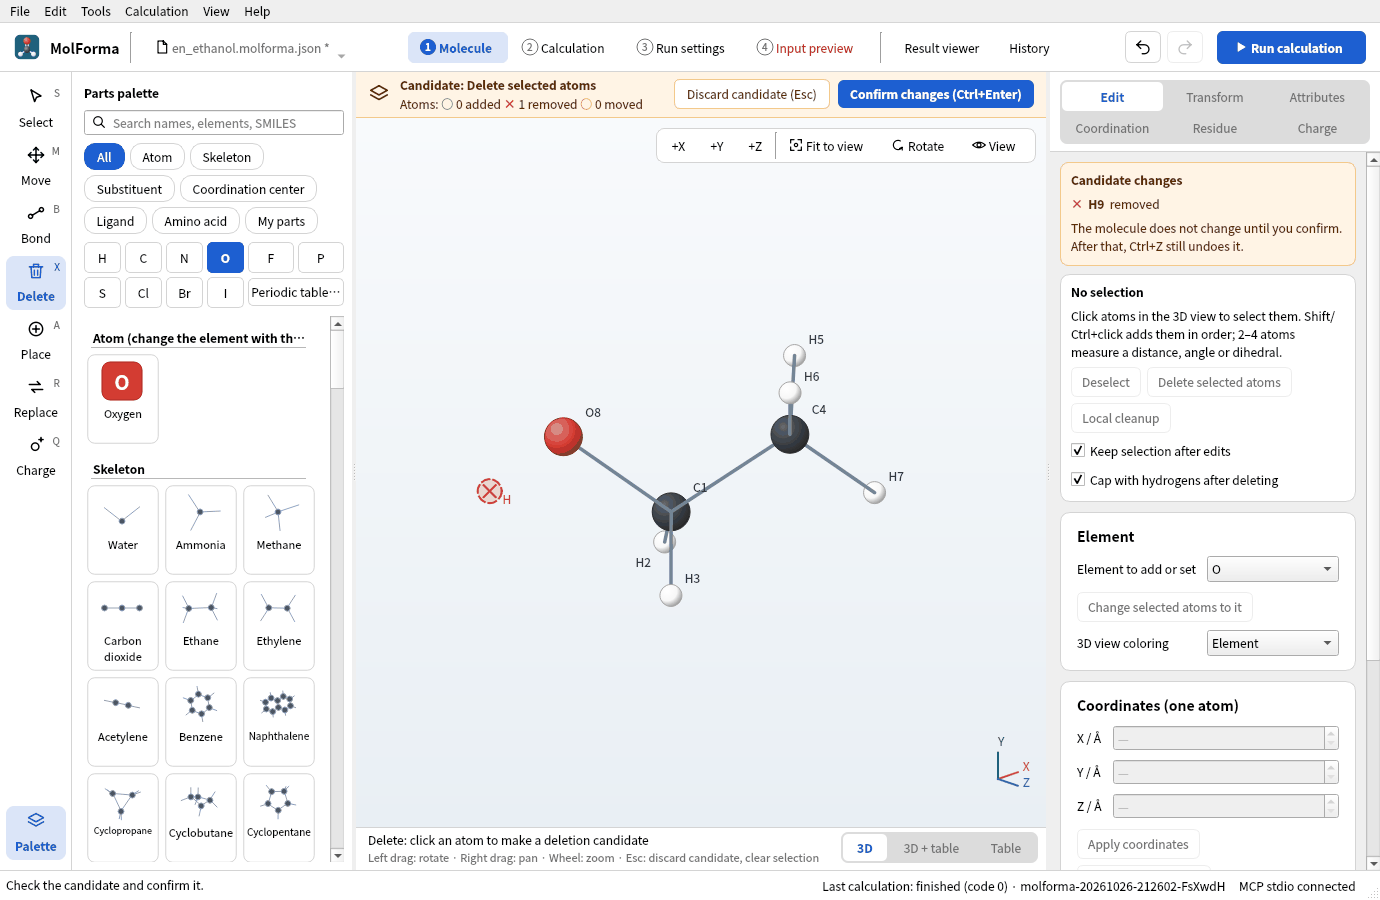Toggle the Substituent filter chip
1380x900 pixels.
click(x=129, y=189)
